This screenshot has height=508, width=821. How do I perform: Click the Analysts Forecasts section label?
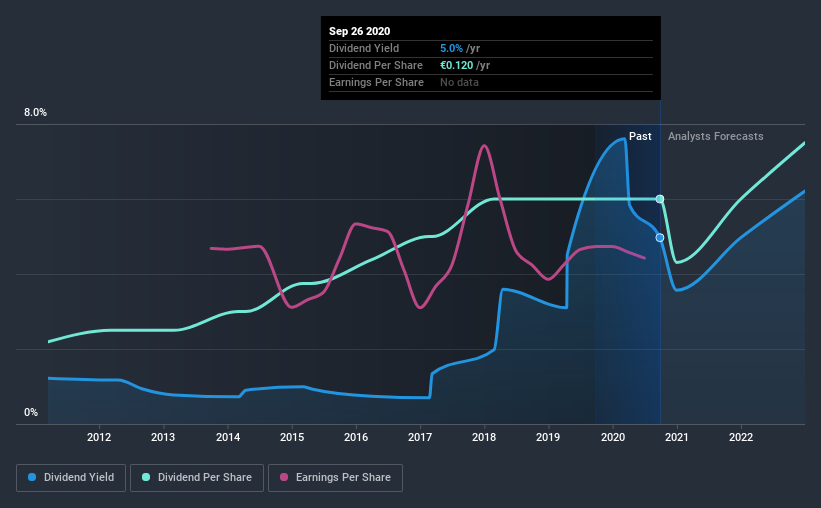pos(715,136)
